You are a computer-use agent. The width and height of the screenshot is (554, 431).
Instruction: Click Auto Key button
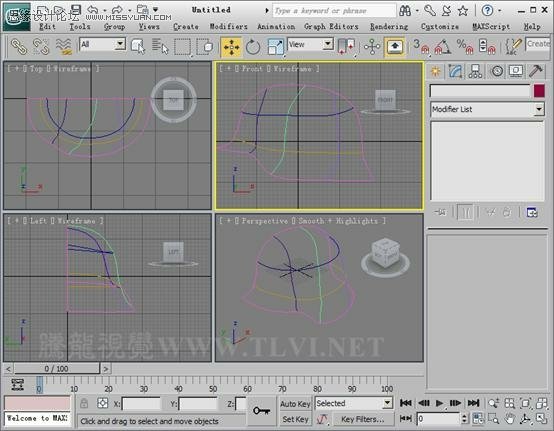[x=295, y=403]
